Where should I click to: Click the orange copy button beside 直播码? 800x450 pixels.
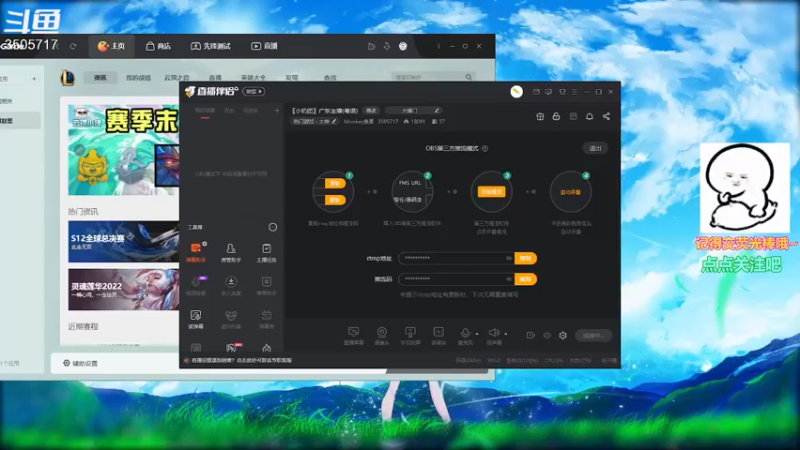coord(526,279)
